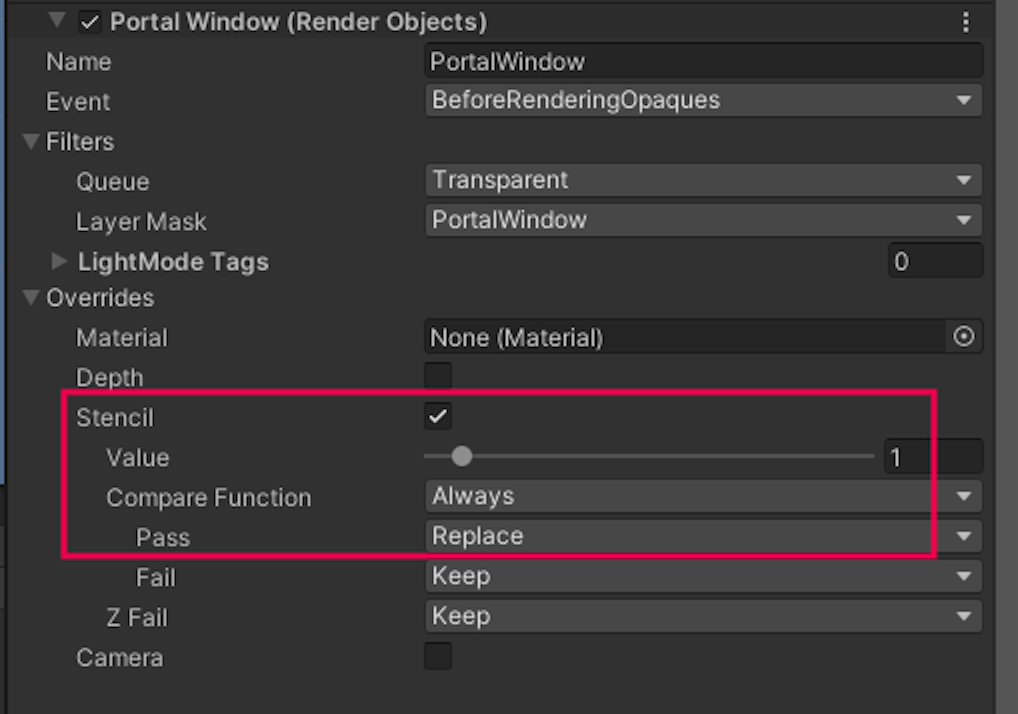
Task: Open the Queue dropdown set to Transparent
Action: (702, 180)
